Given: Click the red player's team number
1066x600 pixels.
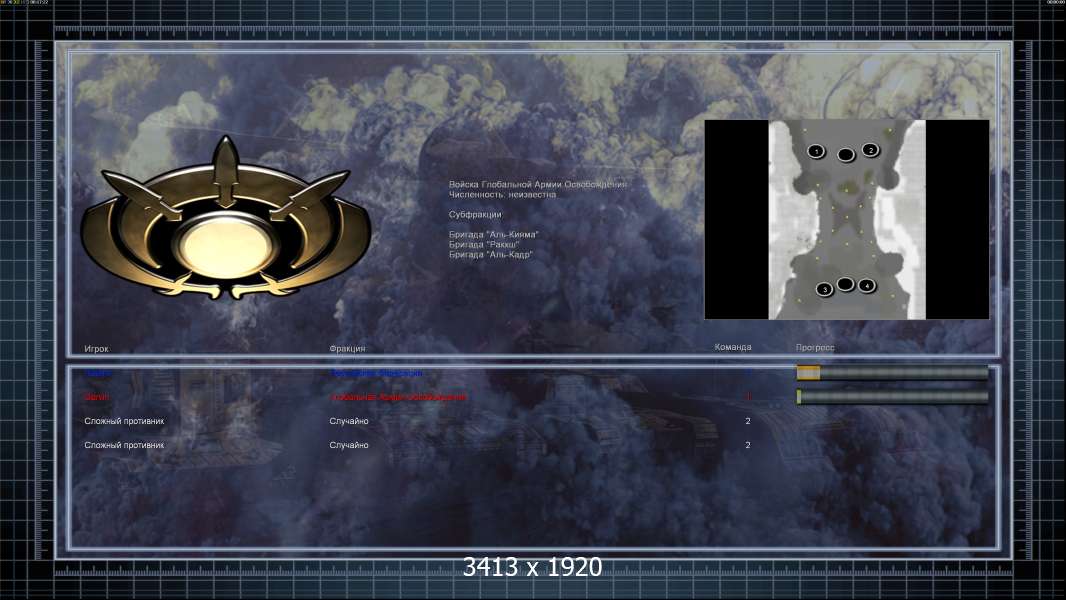Looking at the screenshot, I should pos(748,397).
